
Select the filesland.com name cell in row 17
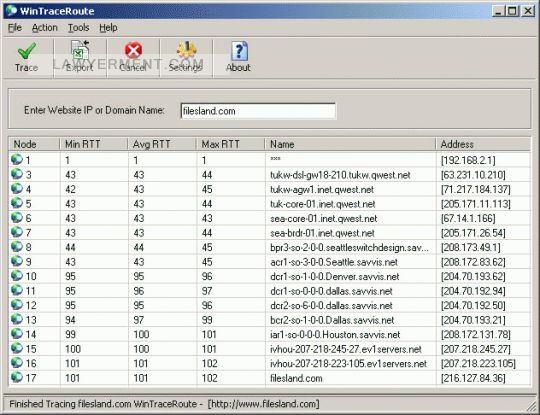296,378
